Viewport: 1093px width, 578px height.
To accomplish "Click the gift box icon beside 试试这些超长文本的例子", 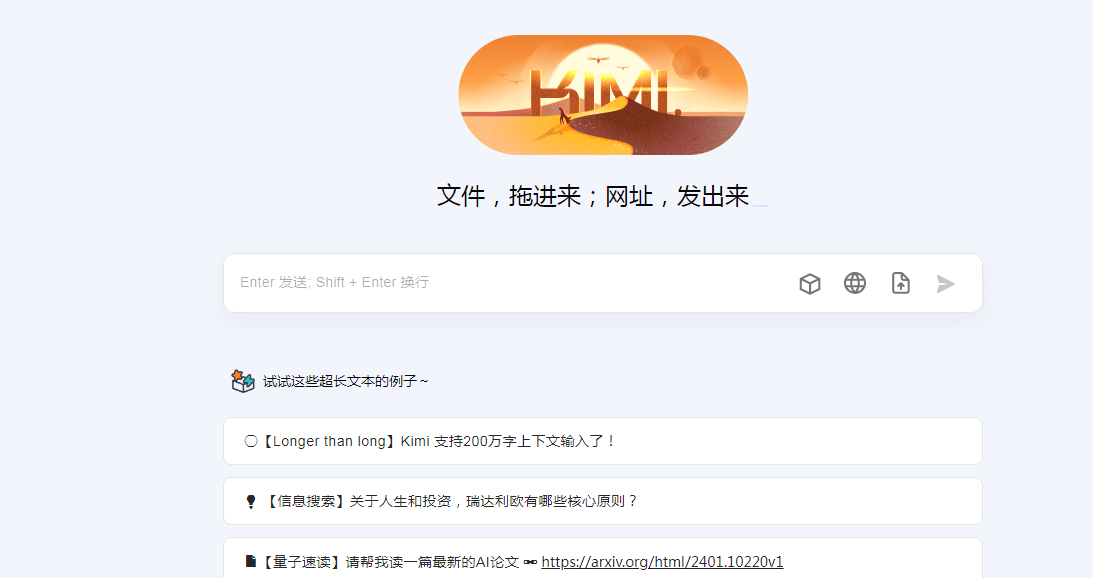I will (x=243, y=381).
